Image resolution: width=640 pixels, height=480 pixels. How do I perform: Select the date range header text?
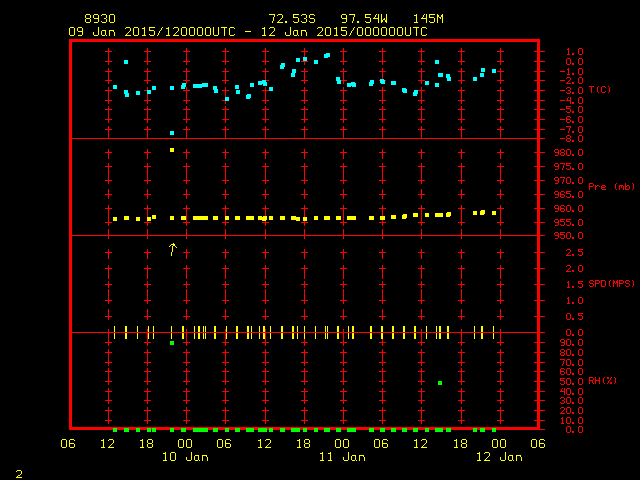248,32
